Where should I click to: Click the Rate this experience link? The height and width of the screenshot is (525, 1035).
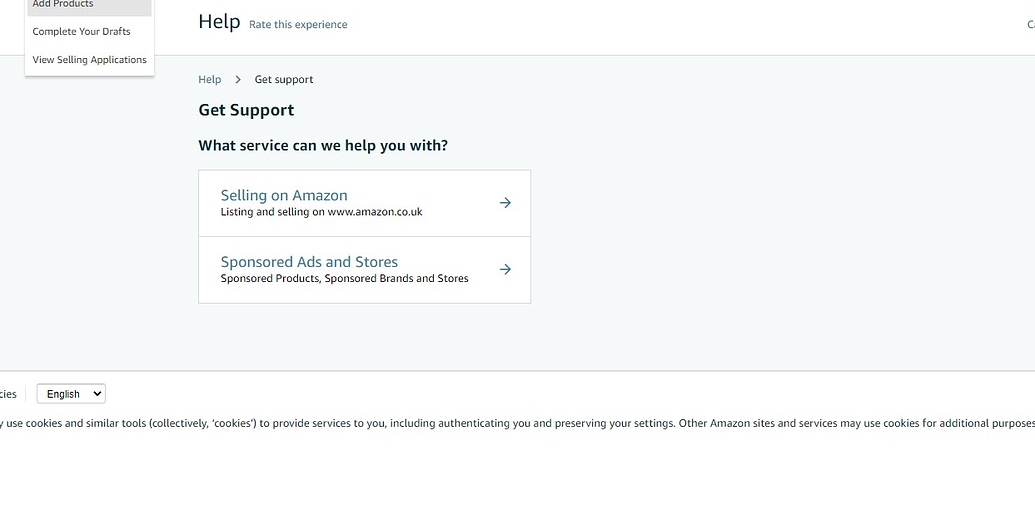click(298, 24)
